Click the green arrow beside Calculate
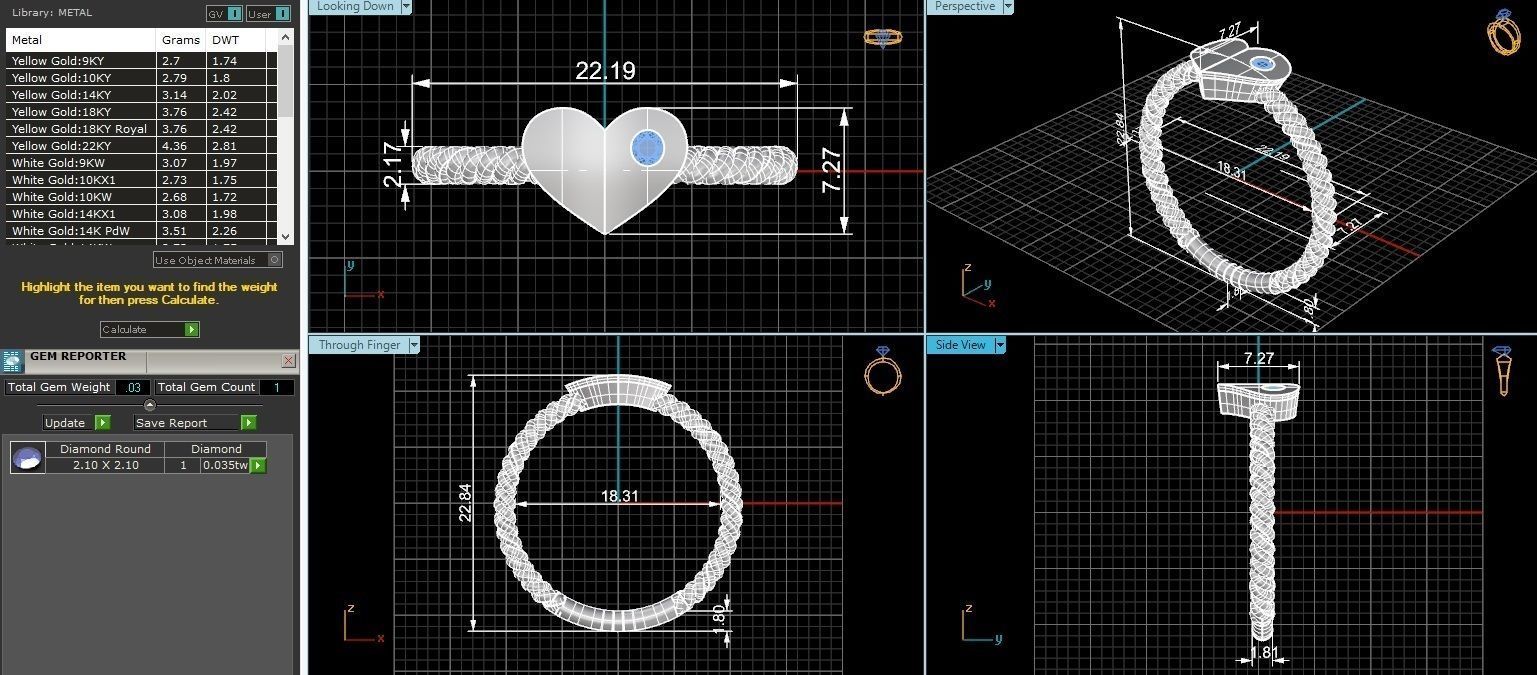Image resolution: width=1537 pixels, height=675 pixels. coord(191,329)
